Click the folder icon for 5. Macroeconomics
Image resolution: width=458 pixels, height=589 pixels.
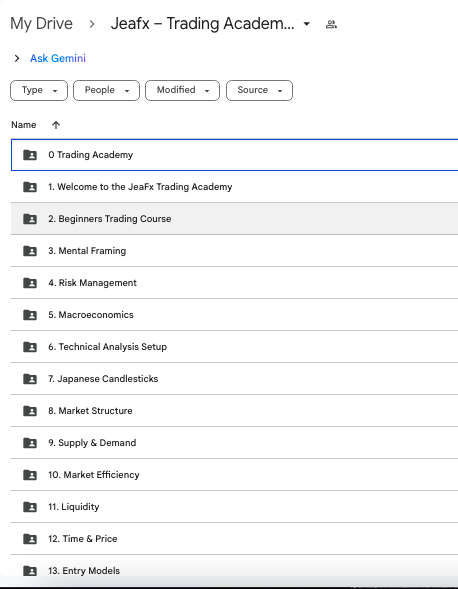click(x=30, y=315)
